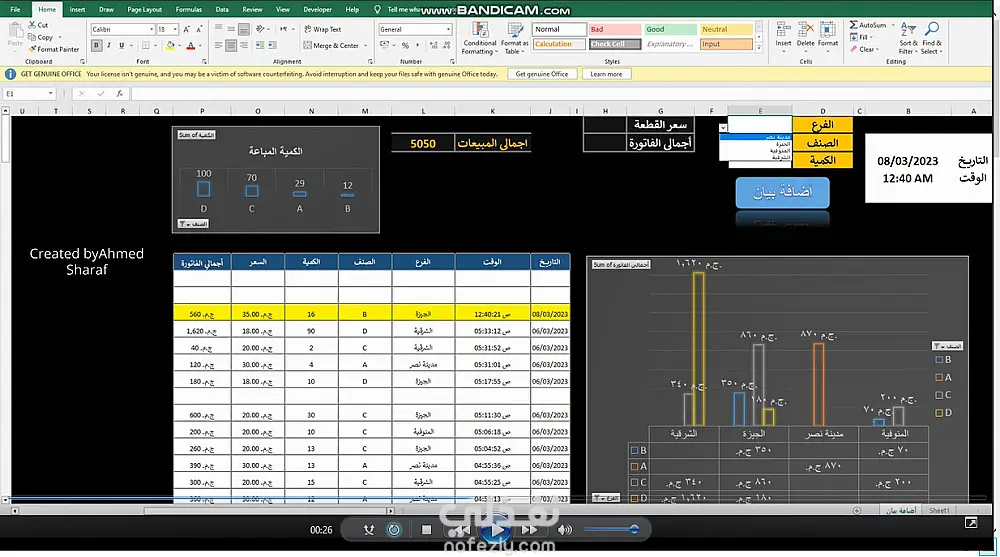Open the Merge & Center dropdown arrow

365,45
